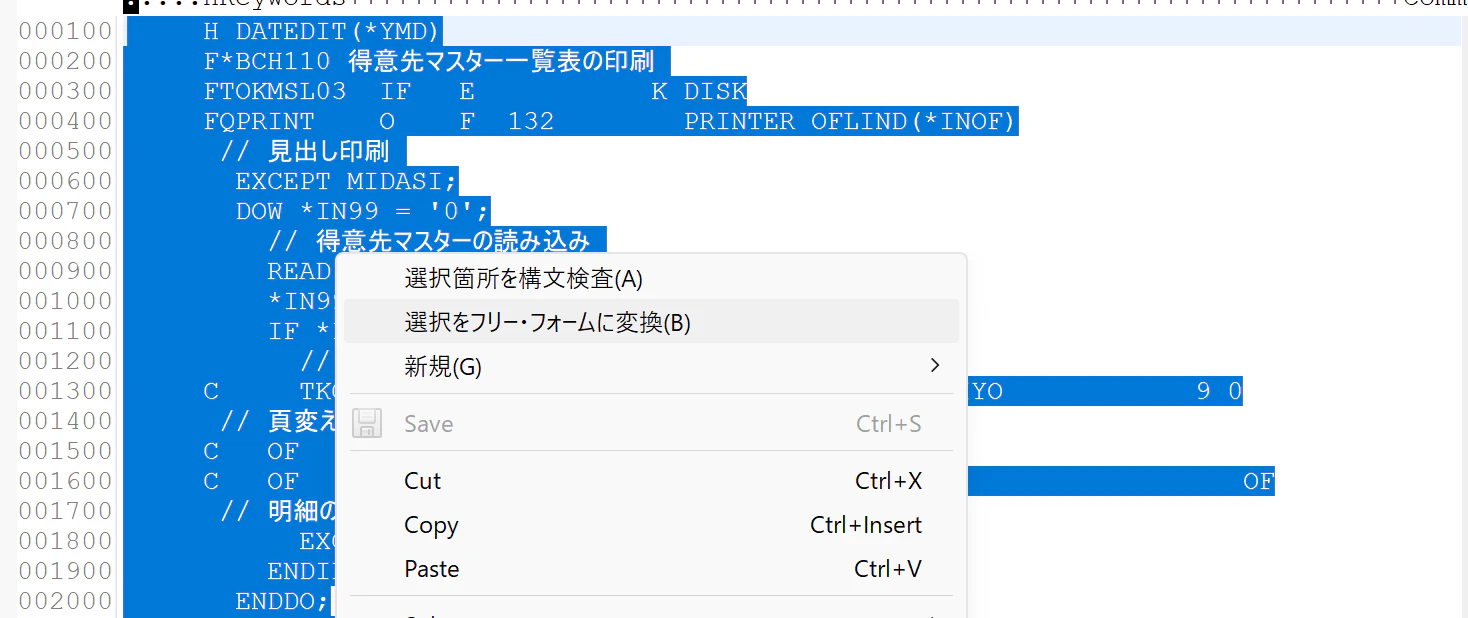Click the 9 0 result field text
The width and height of the screenshot is (1468, 618).
click(1219, 391)
